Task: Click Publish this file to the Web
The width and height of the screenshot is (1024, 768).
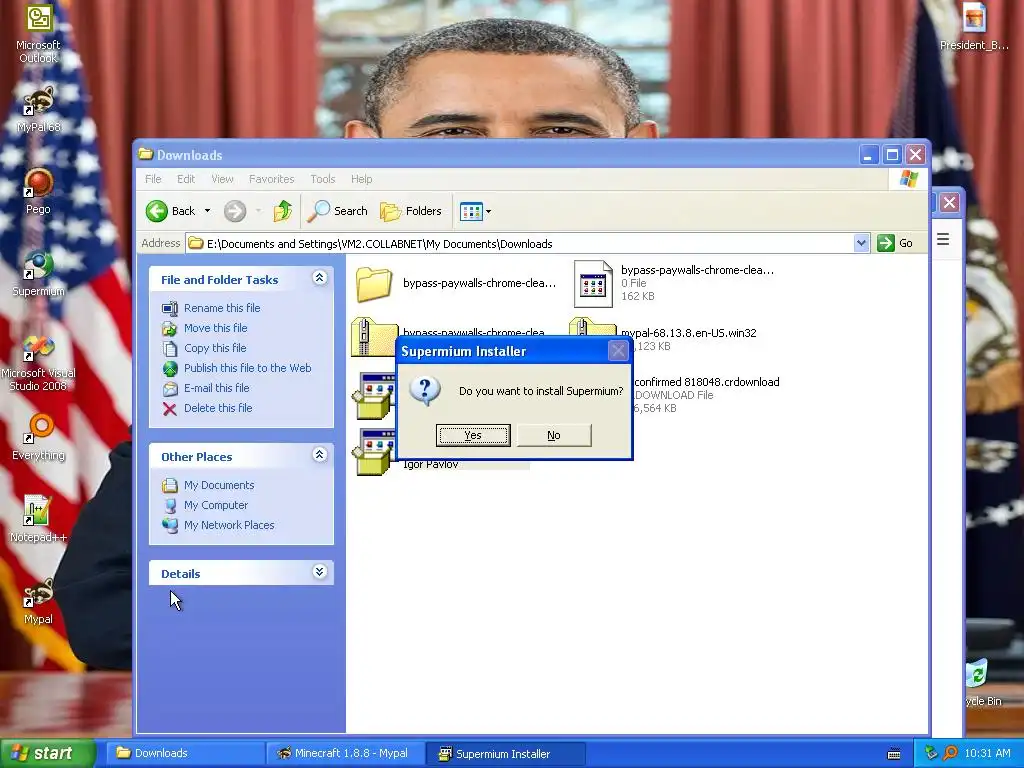Action: pos(248,368)
